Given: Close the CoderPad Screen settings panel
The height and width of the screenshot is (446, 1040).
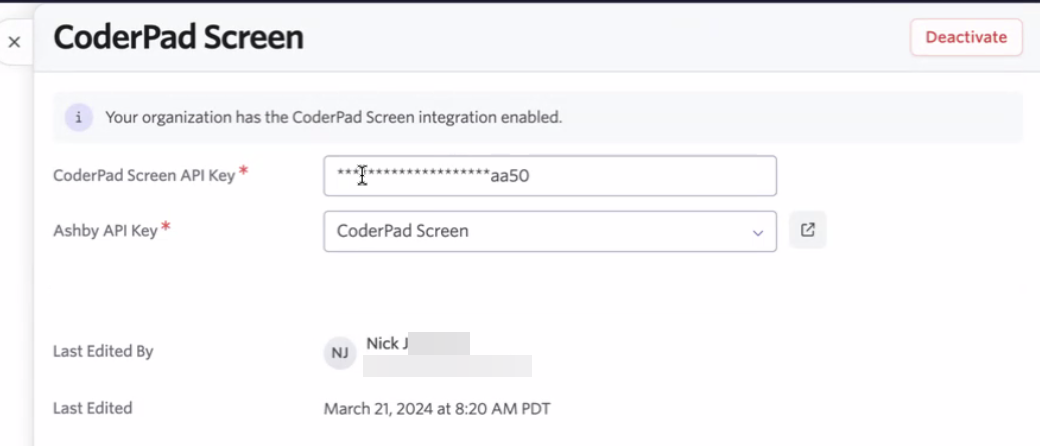Looking at the screenshot, I should pyautogui.click(x=14, y=42).
